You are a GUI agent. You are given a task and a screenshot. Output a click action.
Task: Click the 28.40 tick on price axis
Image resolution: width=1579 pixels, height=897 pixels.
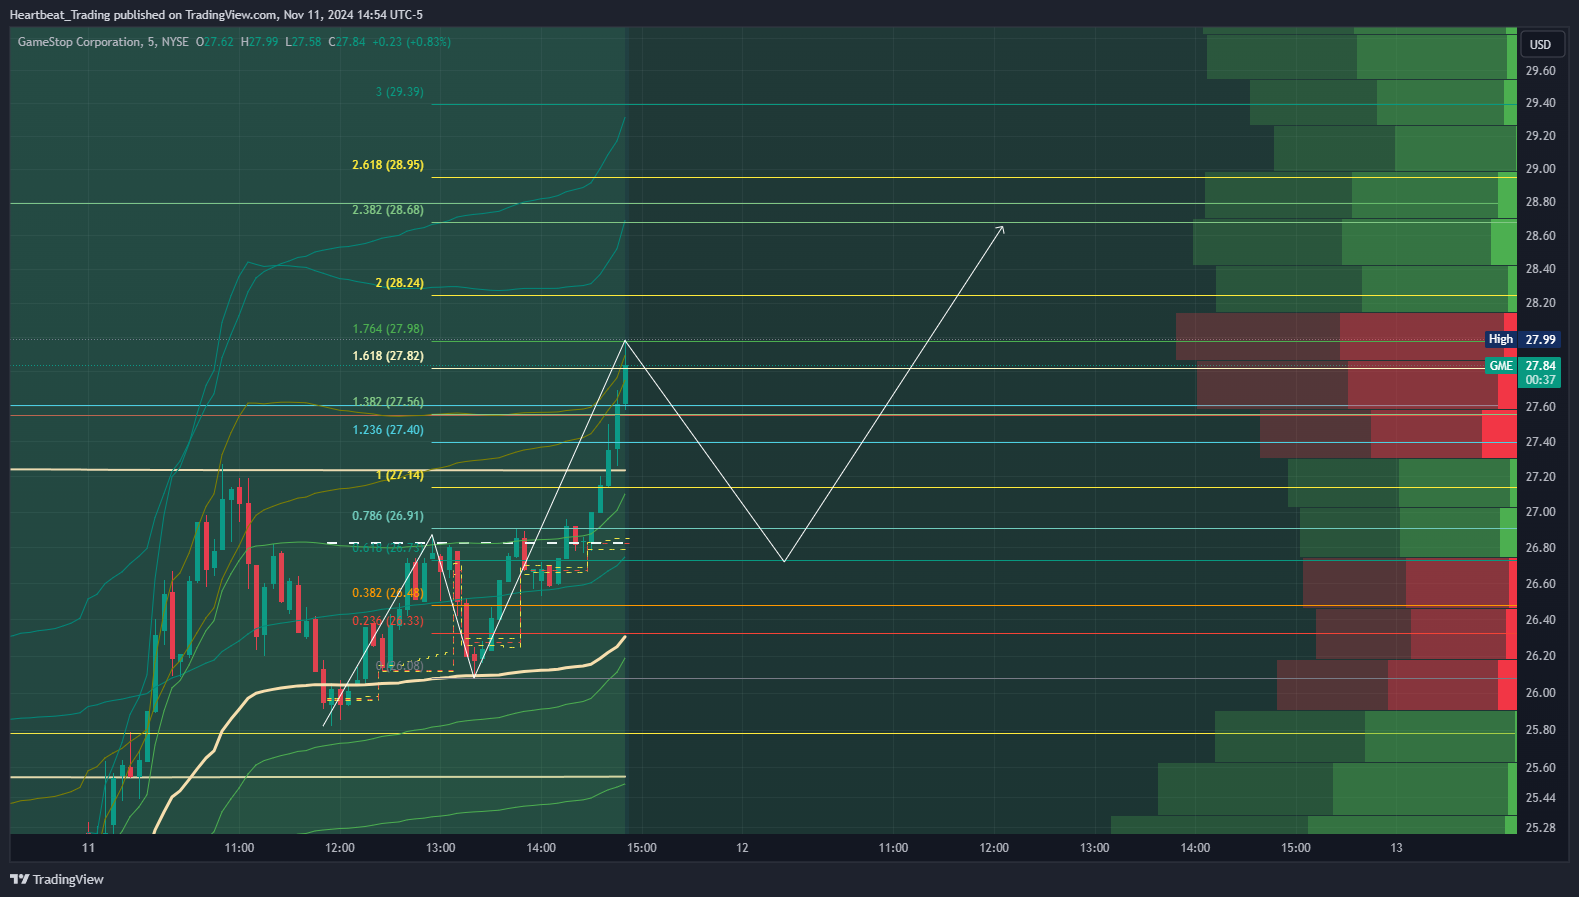pyautogui.click(x=1540, y=269)
